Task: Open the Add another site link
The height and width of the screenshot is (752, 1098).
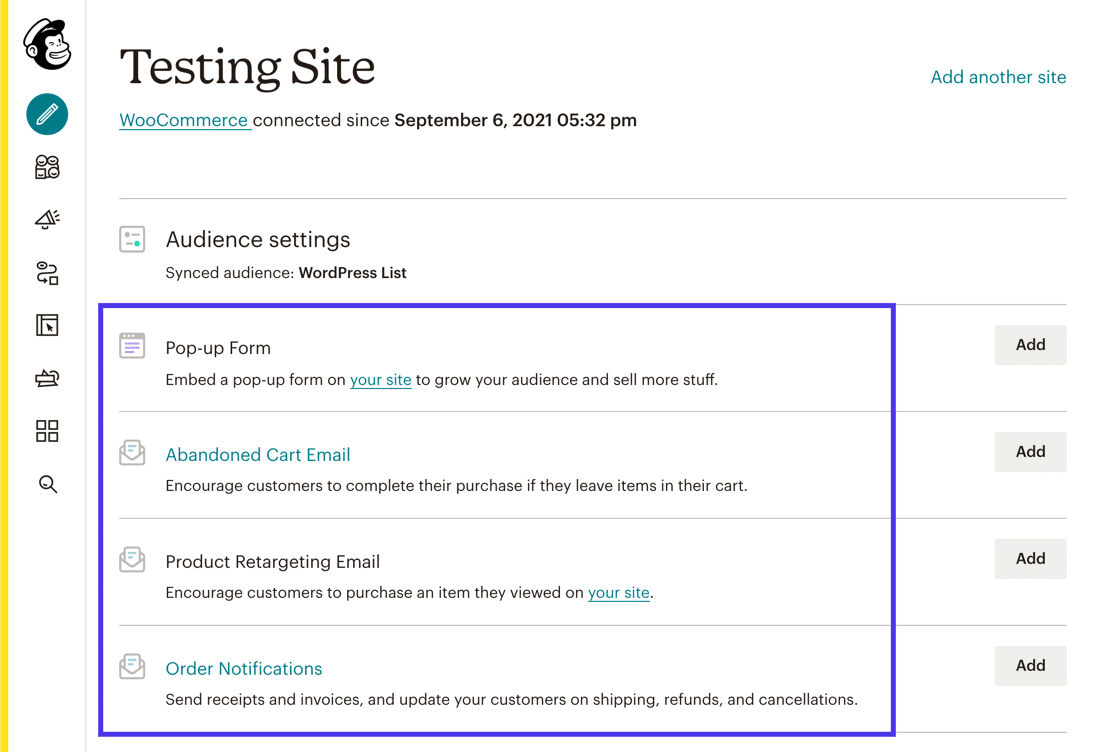Action: 998,77
